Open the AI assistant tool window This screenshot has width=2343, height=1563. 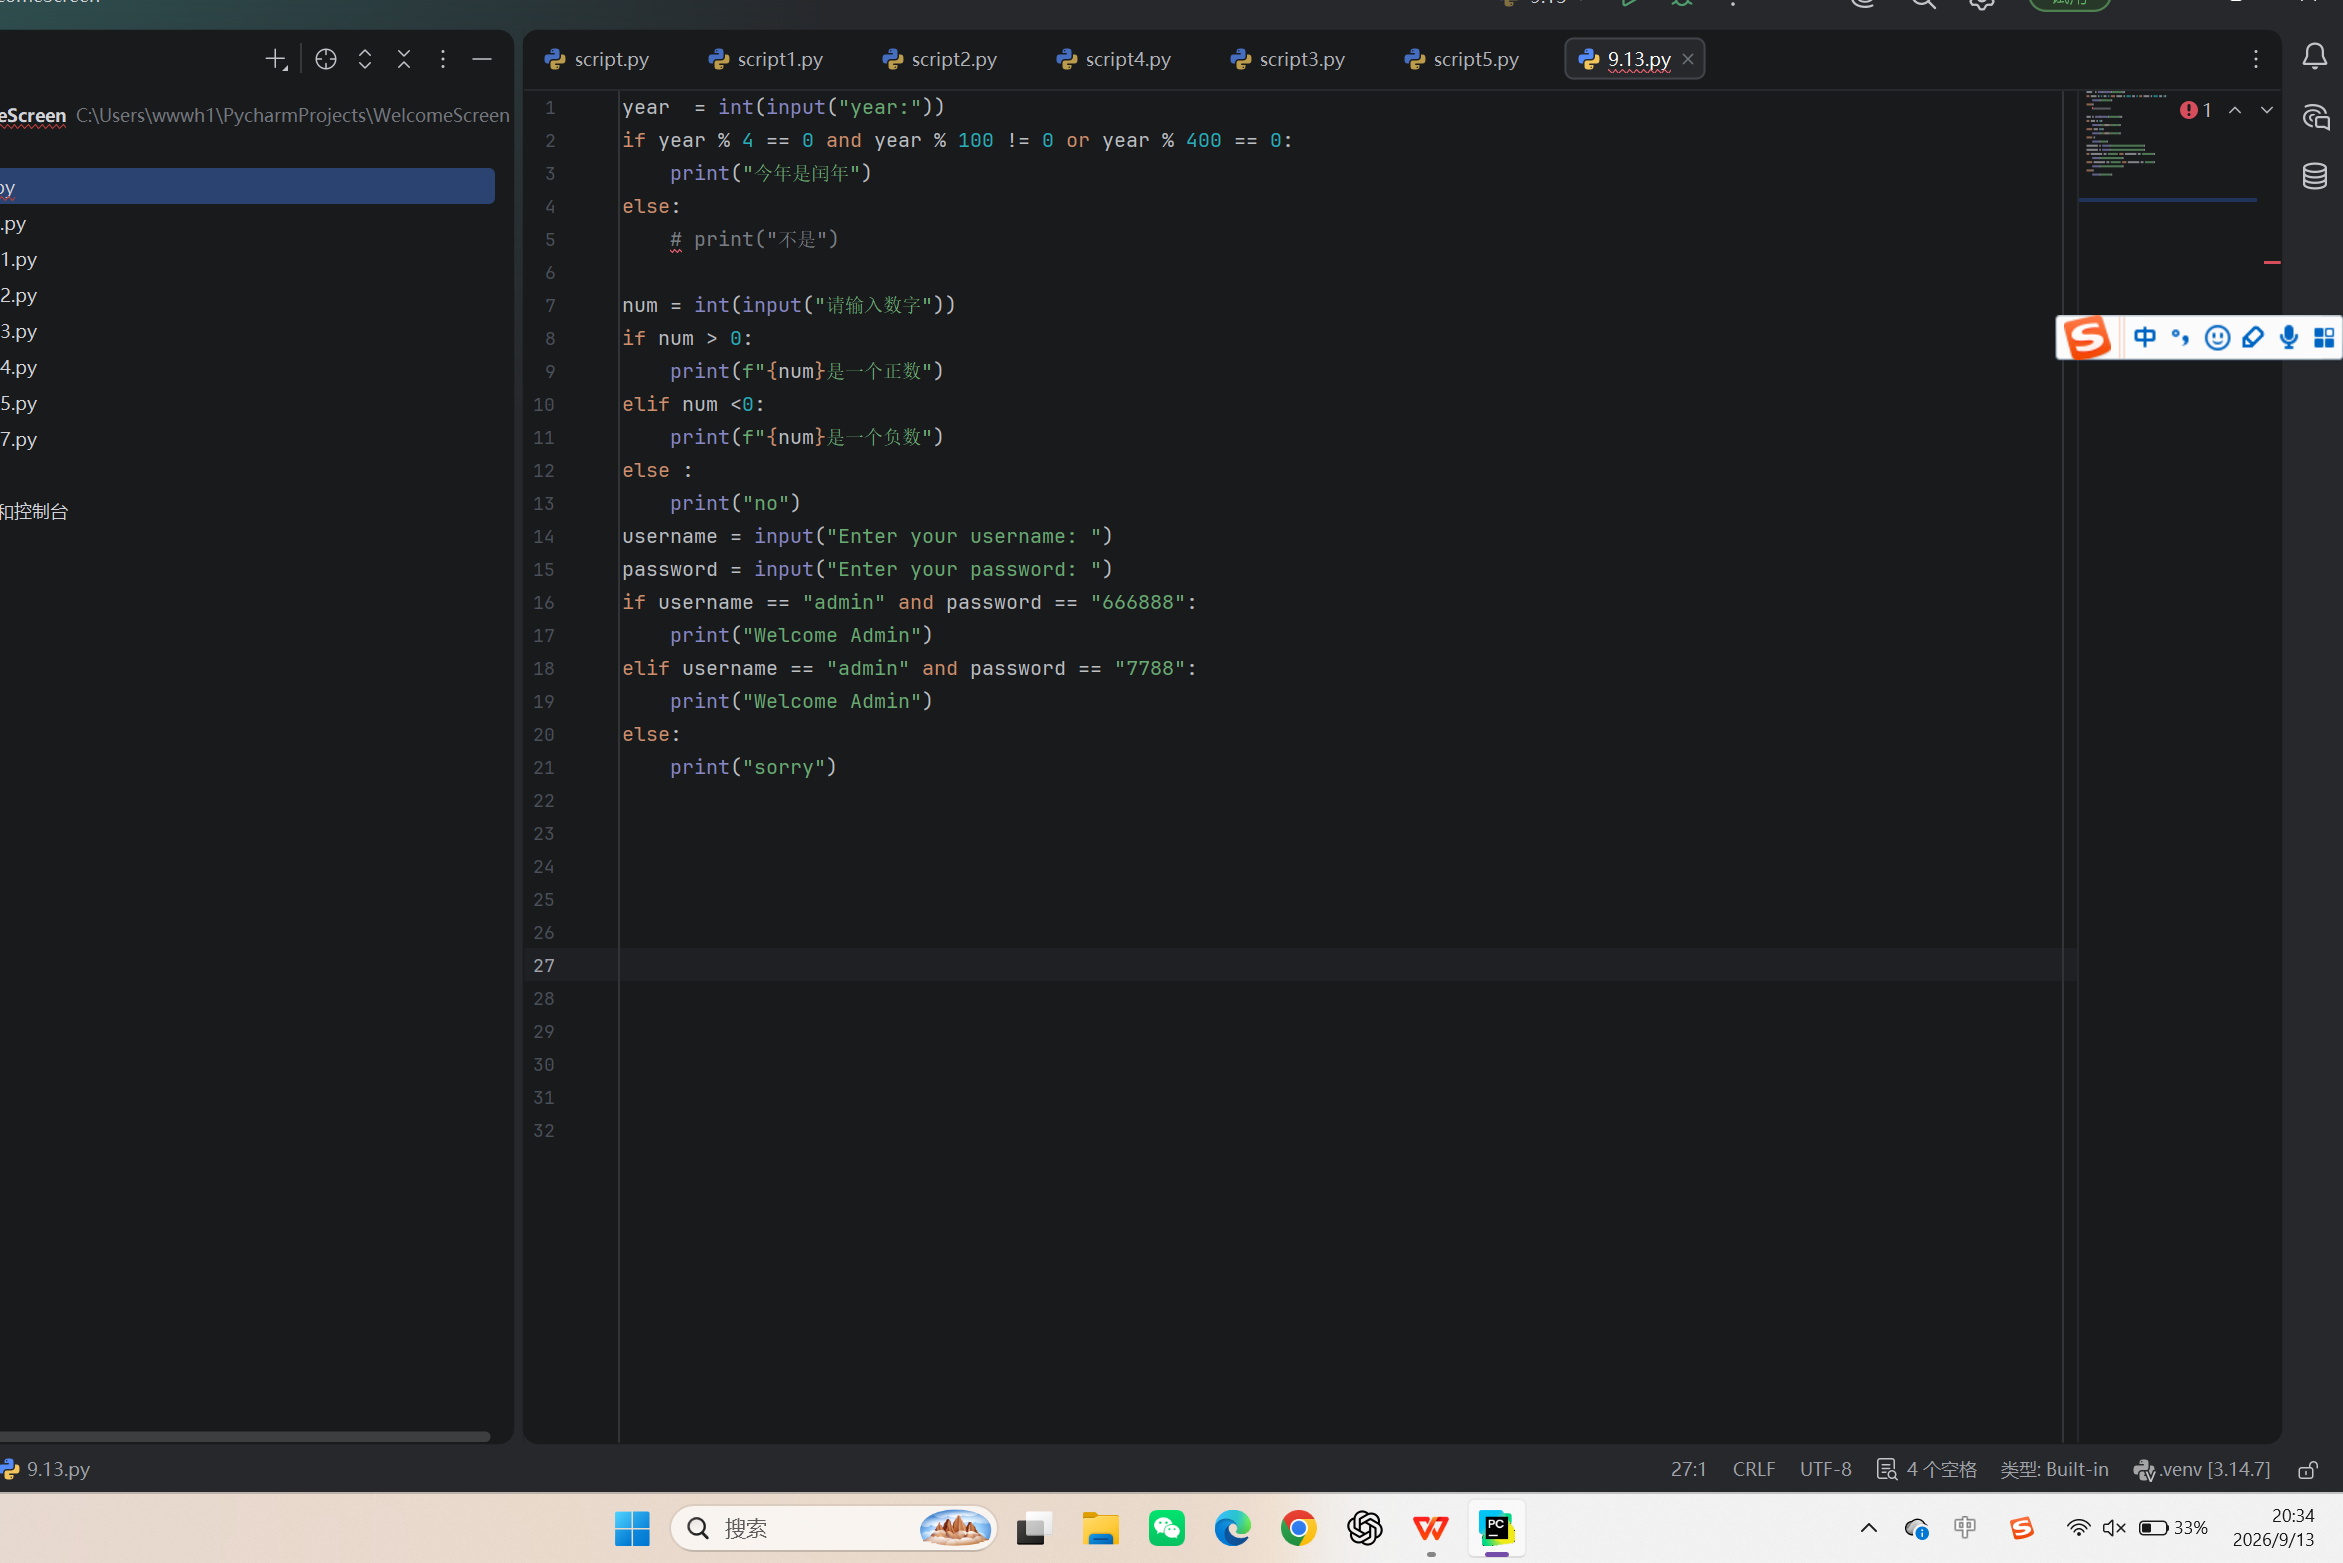point(2315,117)
